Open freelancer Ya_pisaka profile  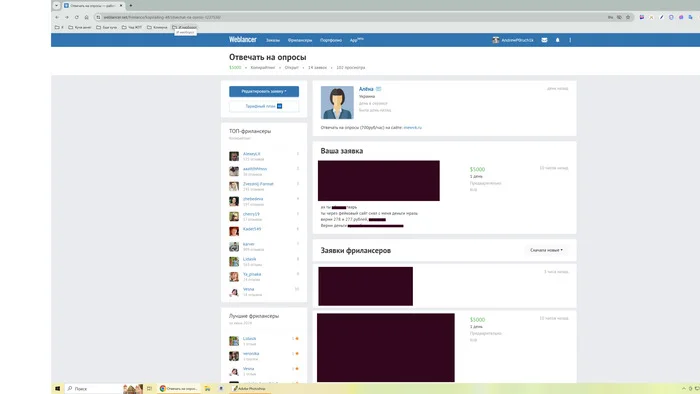click(252, 274)
